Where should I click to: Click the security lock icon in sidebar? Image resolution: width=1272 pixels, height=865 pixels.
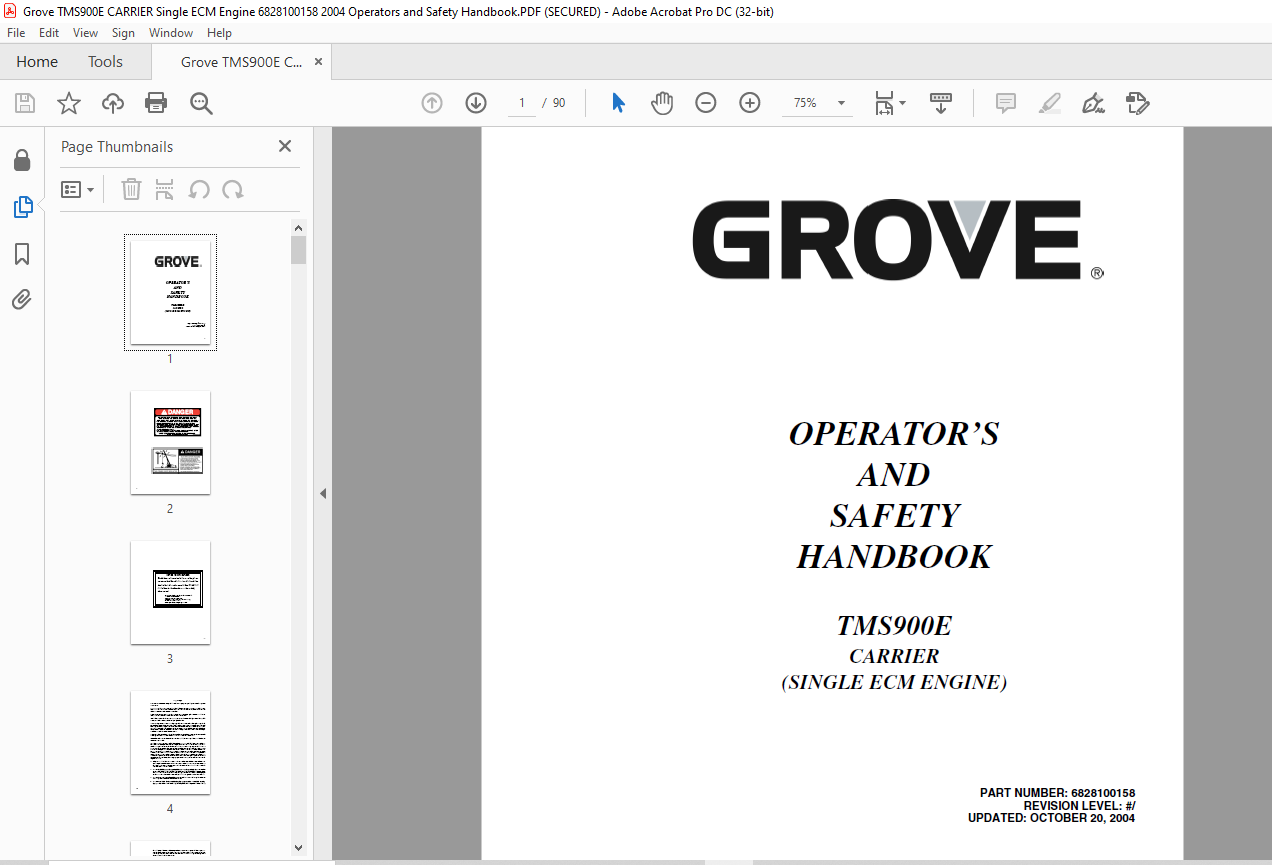pyautogui.click(x=22, y=160)
